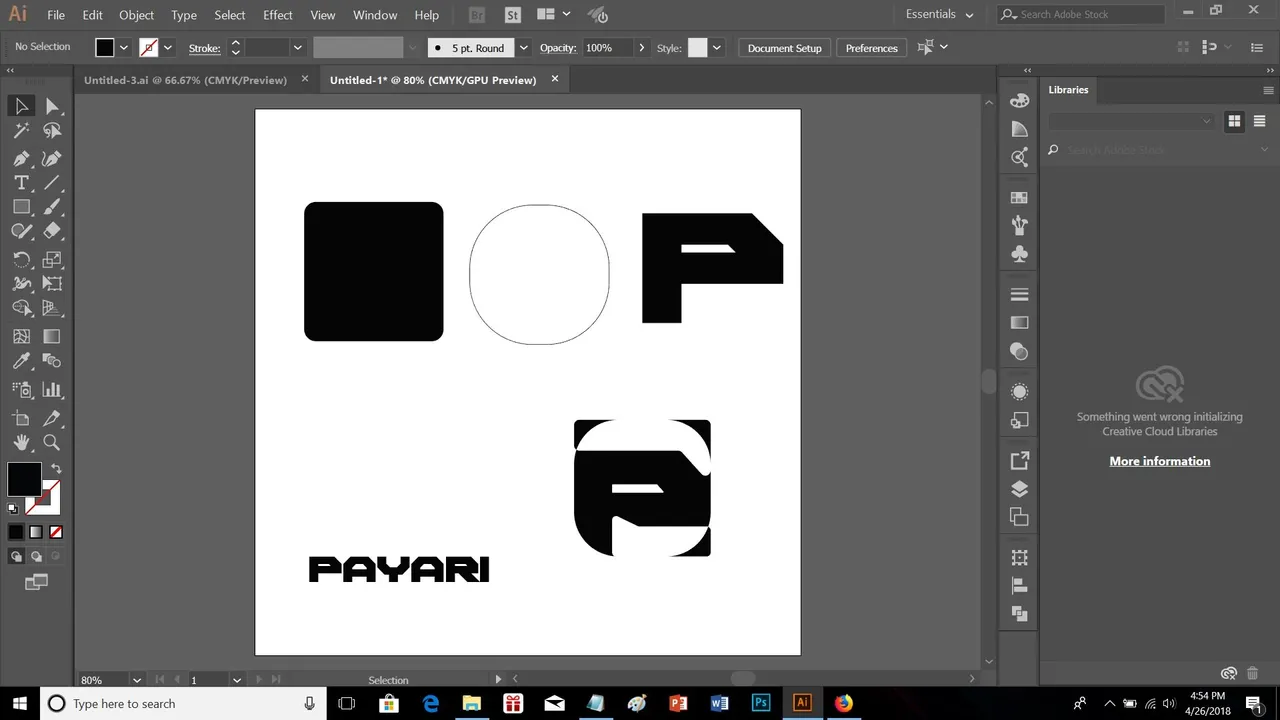Select the Rotate tool
The height and width of the screenshot is (720, 1280).
[21, 259]
